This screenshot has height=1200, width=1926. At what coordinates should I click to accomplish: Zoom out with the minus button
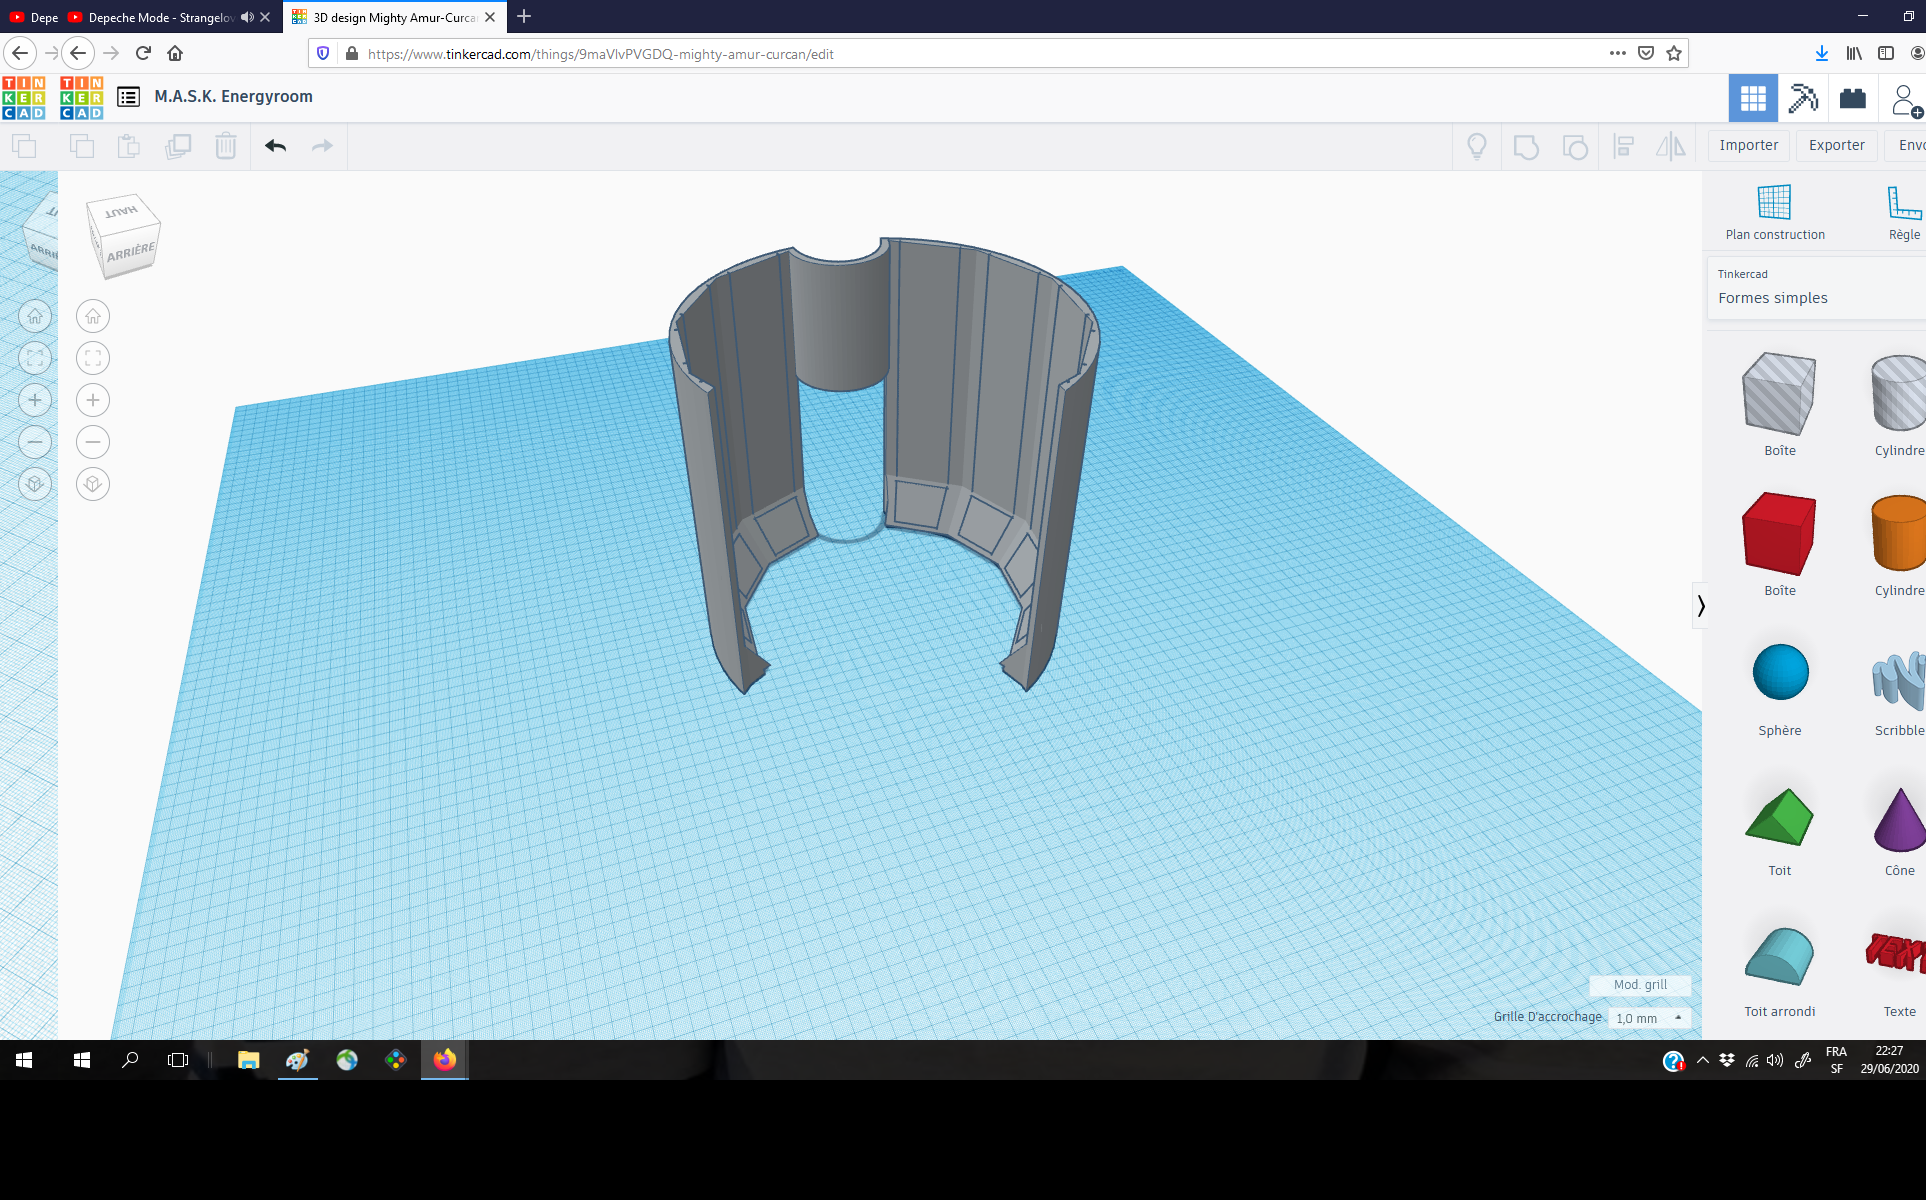(x=93, y=442)
